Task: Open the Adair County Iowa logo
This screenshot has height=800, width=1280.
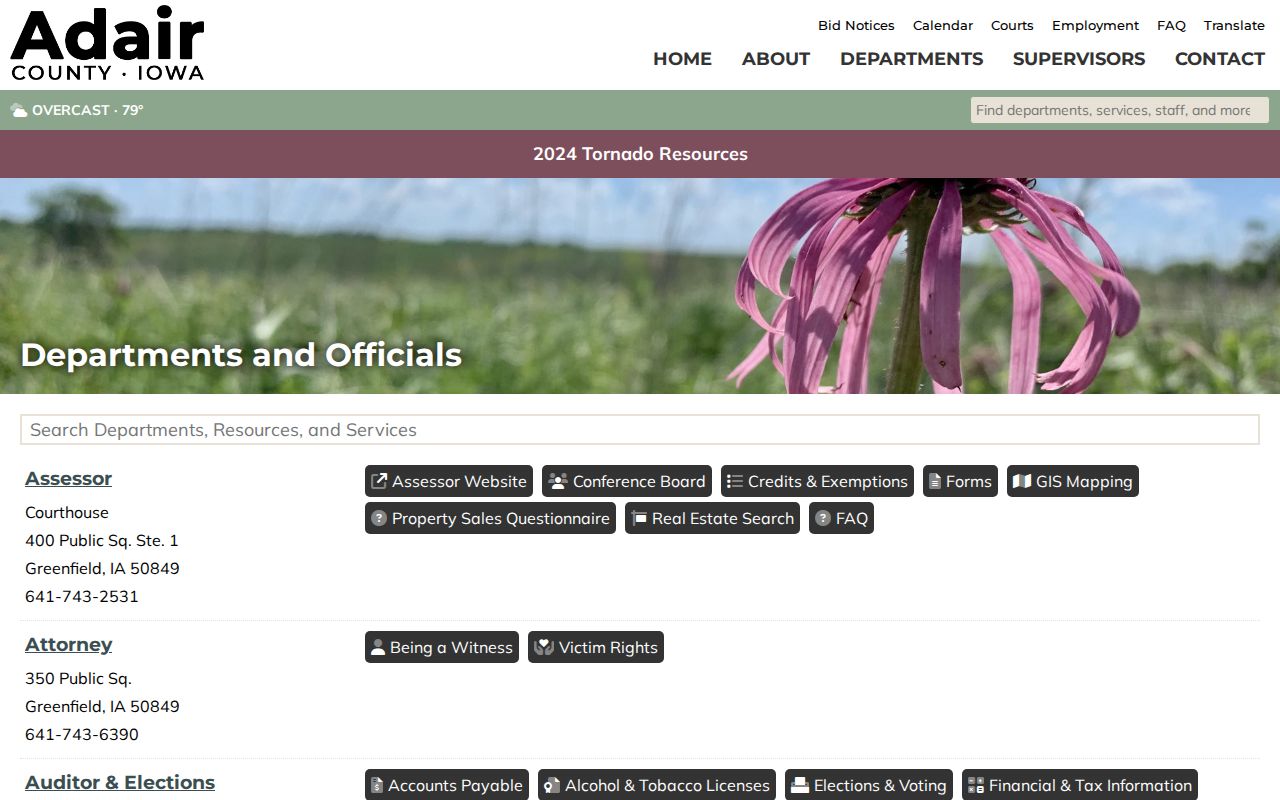Action: coord(107,45)
